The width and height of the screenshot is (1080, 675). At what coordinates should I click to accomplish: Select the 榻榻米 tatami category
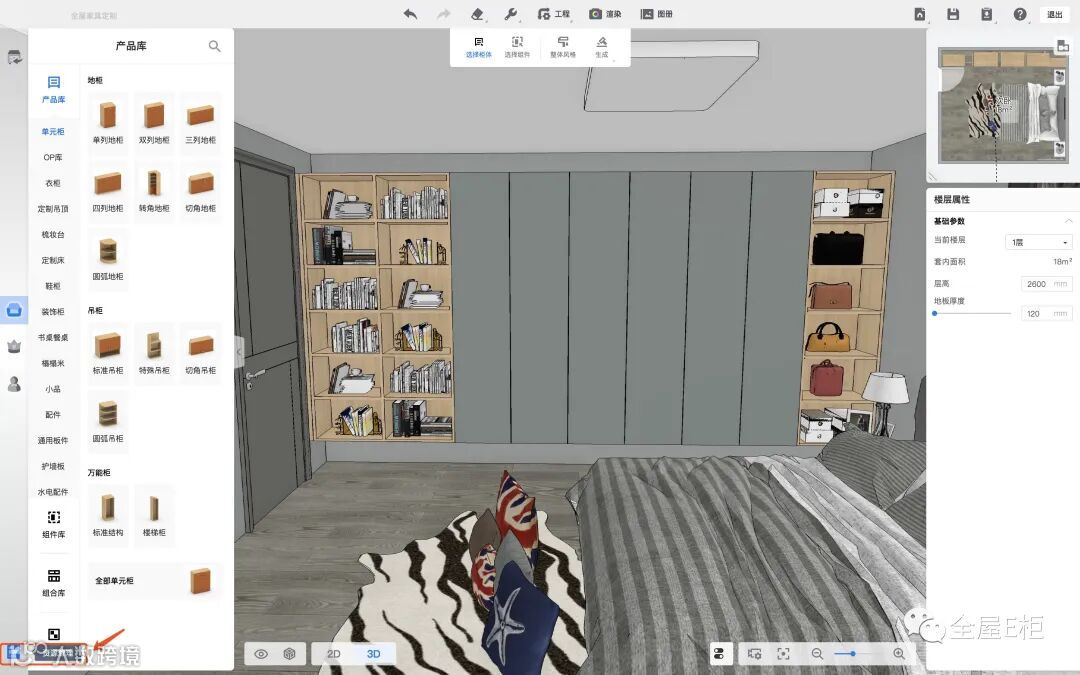[53, 363]
